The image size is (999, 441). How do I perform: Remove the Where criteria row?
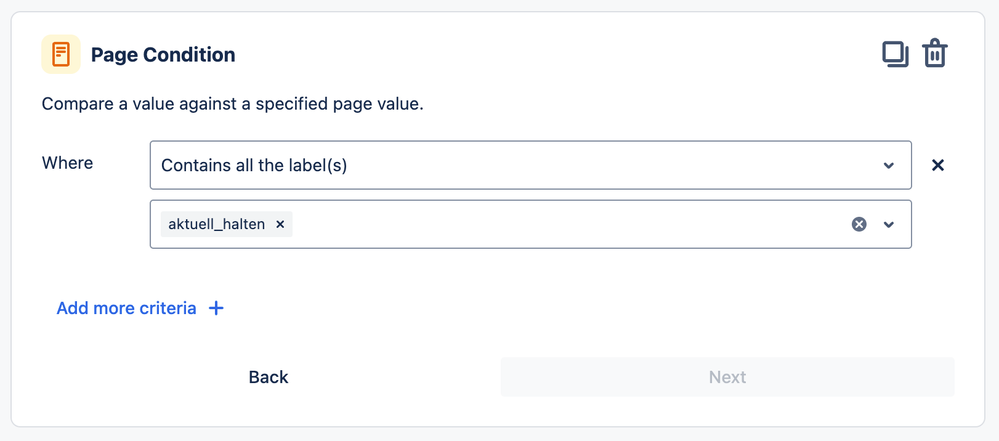pyautogui.click(x=938, y=165)
